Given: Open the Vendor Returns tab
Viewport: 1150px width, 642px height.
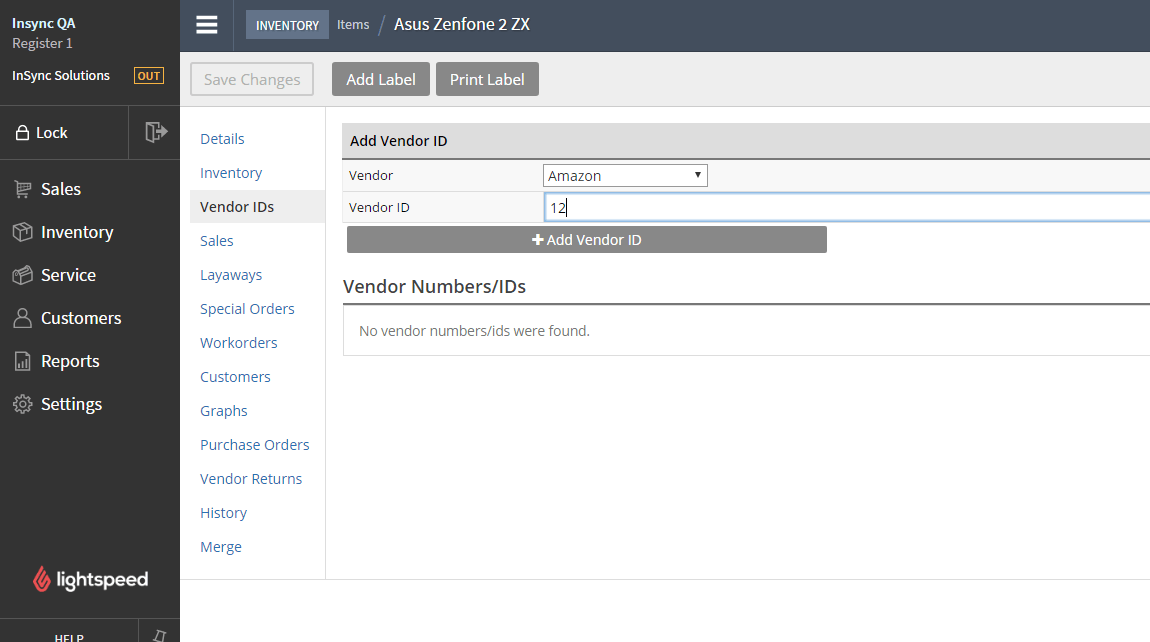Looking at the screenshot, I should (x=251, y=479).
